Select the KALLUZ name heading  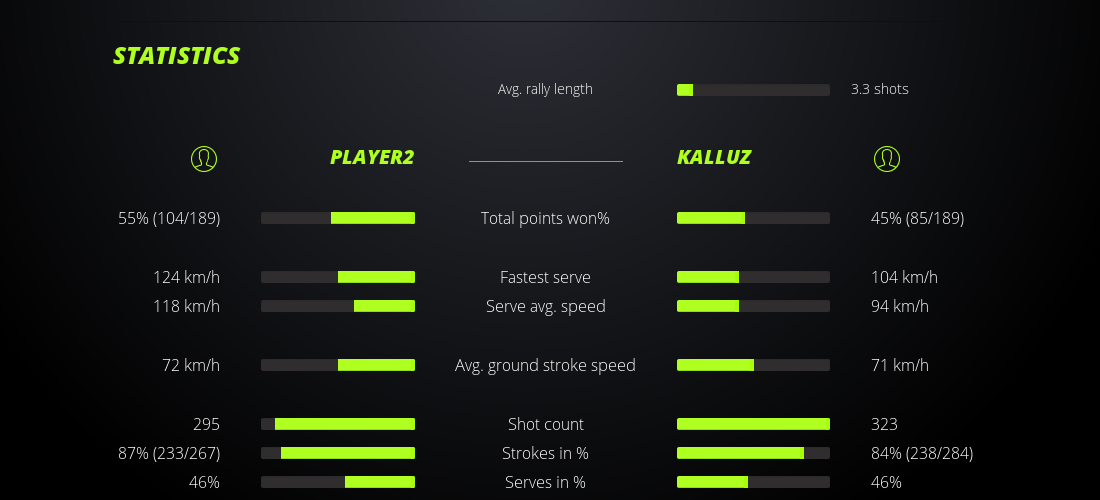[714, 157]
